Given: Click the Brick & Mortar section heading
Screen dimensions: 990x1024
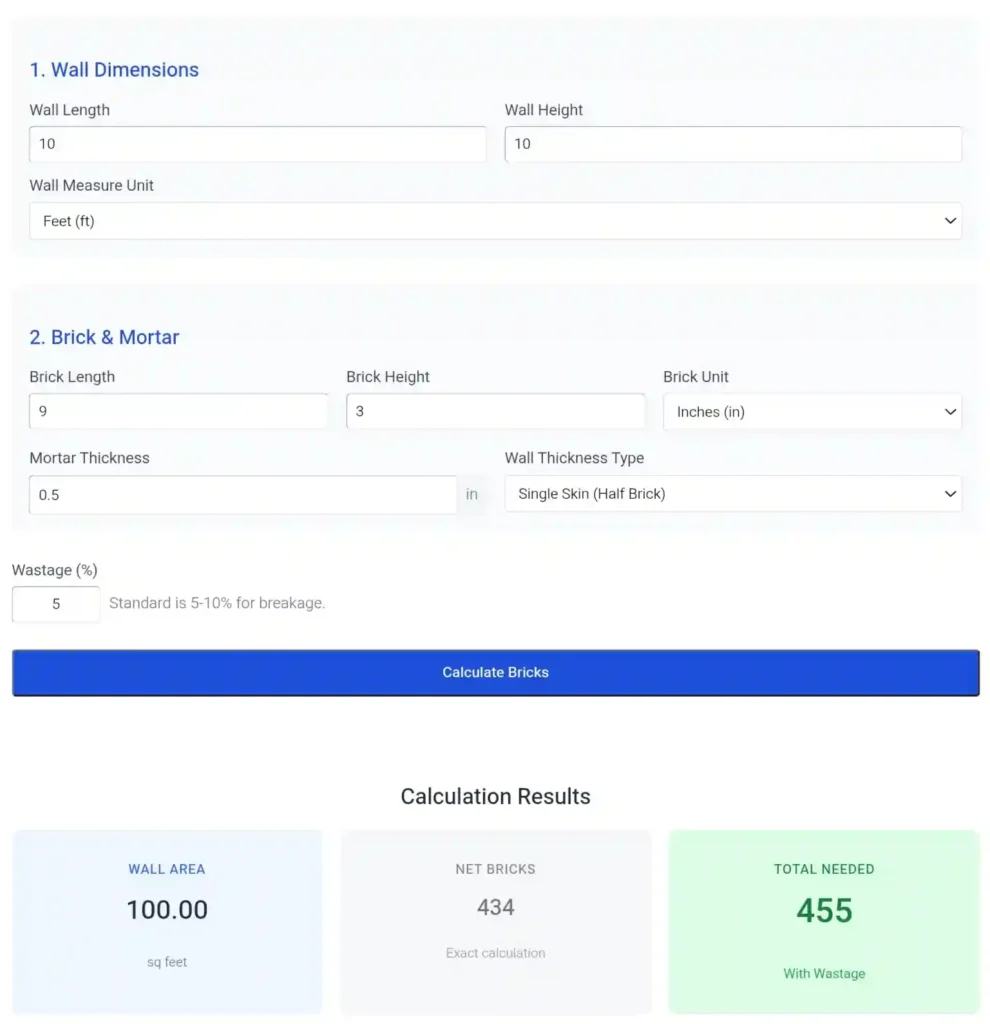Looking at the screenshot, I should (104, 337).
